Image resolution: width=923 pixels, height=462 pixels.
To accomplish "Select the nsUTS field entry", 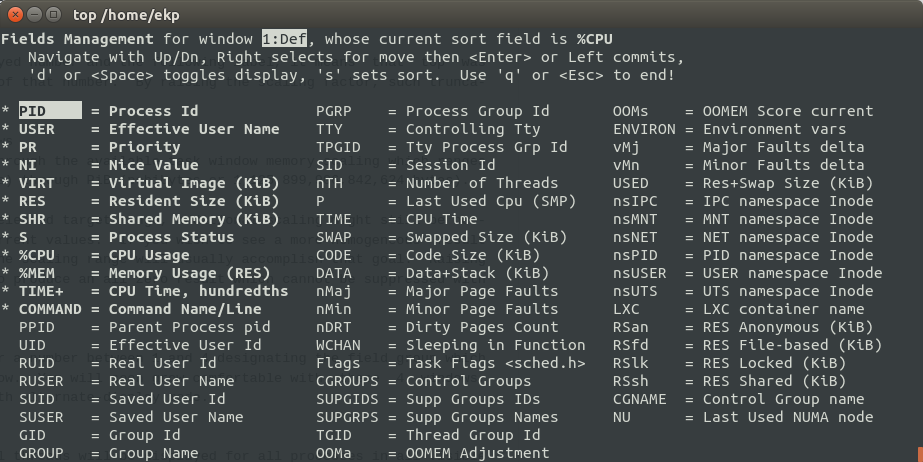I will tap(743, 291).
